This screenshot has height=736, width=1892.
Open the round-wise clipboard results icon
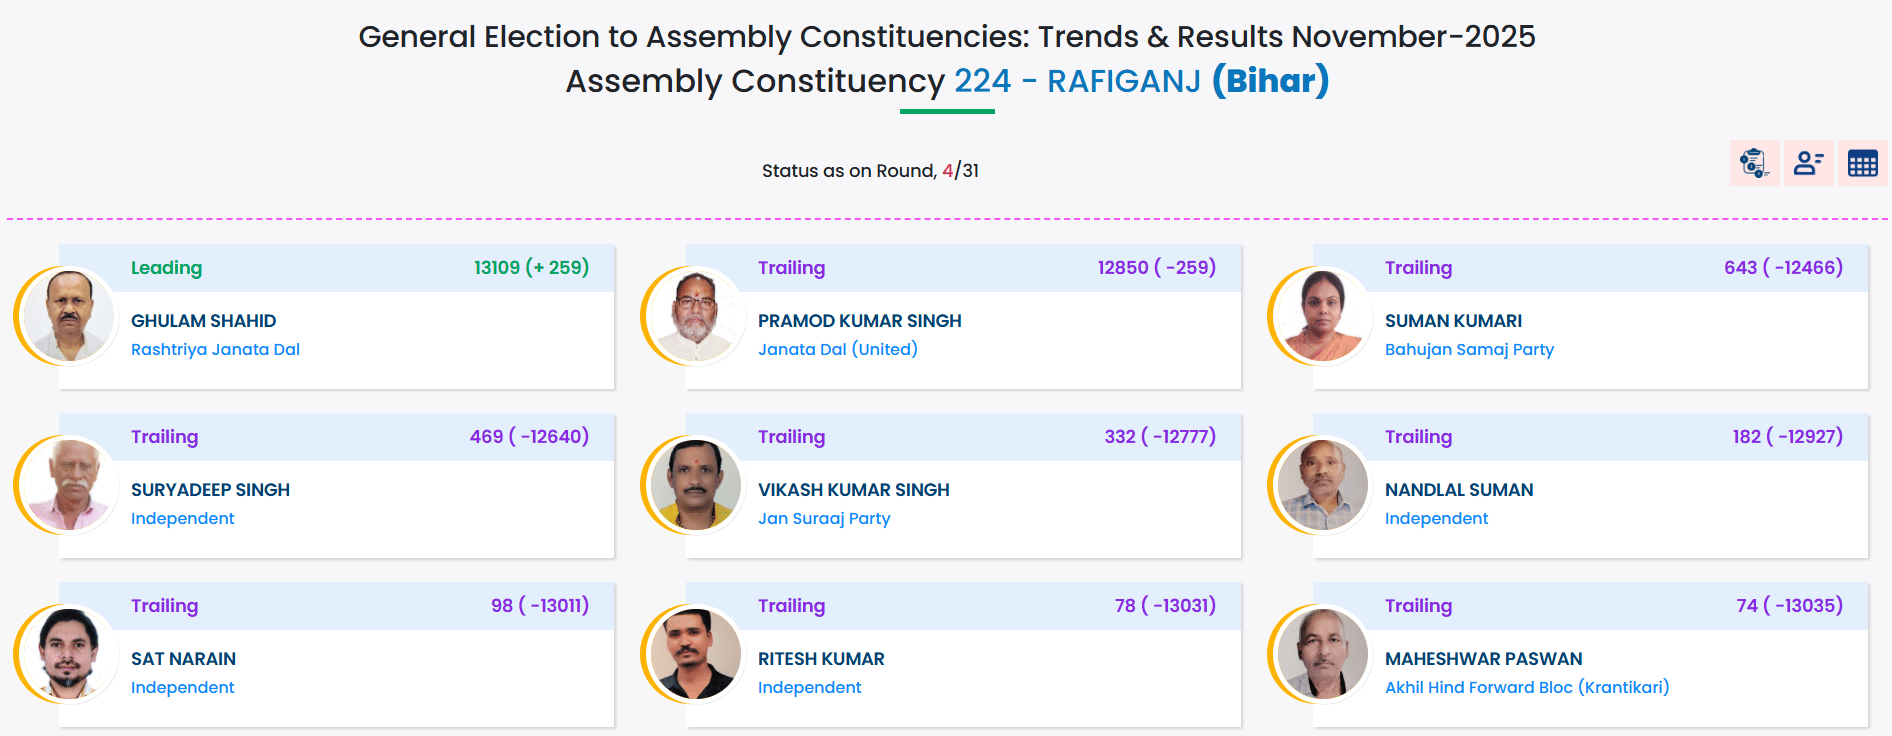coord(1754,163)
